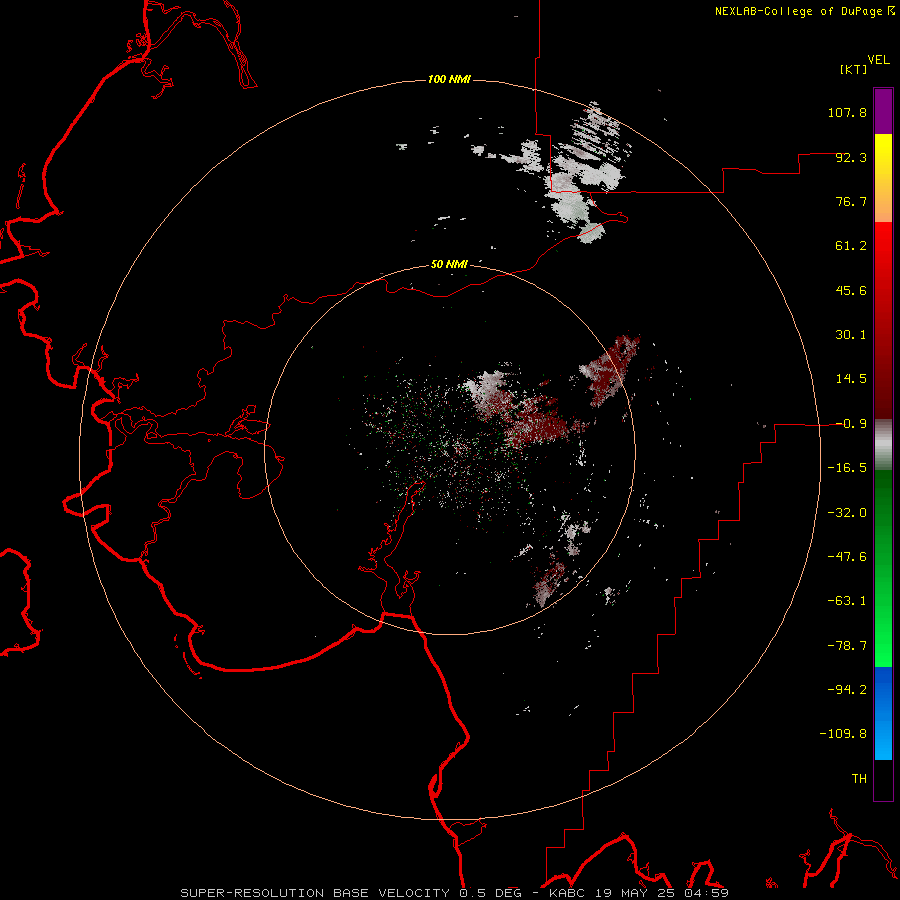Screen dimensions: 900x900
Task: Pick the red segment of velocity color bar
Action: pyautogui.click(x=883, y=320)
